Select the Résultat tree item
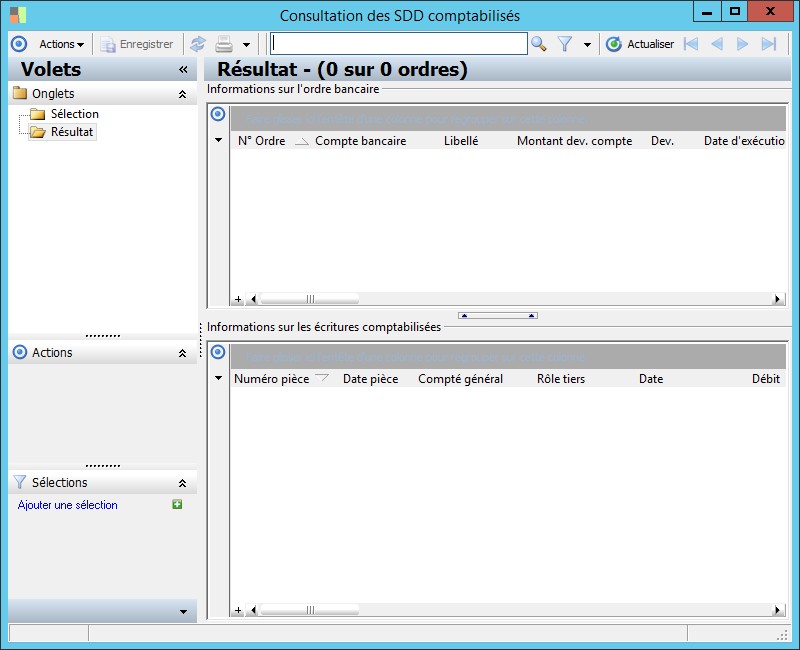The width and height of the screenshot is (800, 650). (x=72, y=132)
